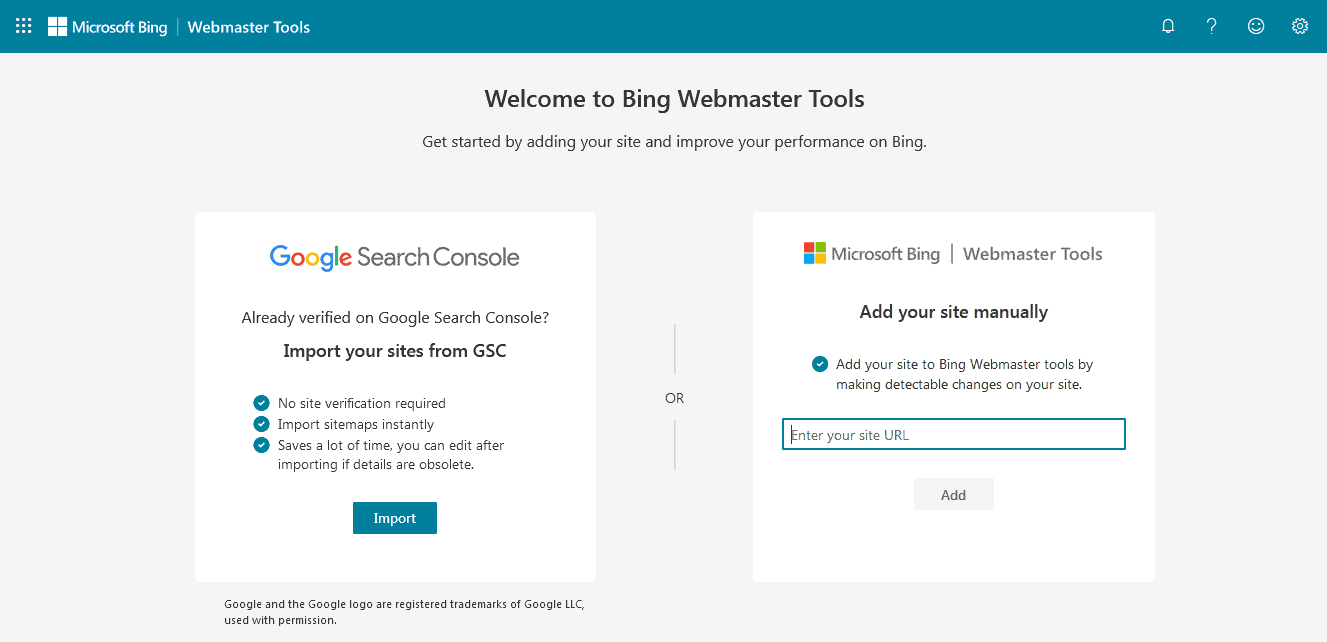Expand the Google Search Console import card
The width and height of the screenshot is (1327, 642).
(x=394, y=395)
